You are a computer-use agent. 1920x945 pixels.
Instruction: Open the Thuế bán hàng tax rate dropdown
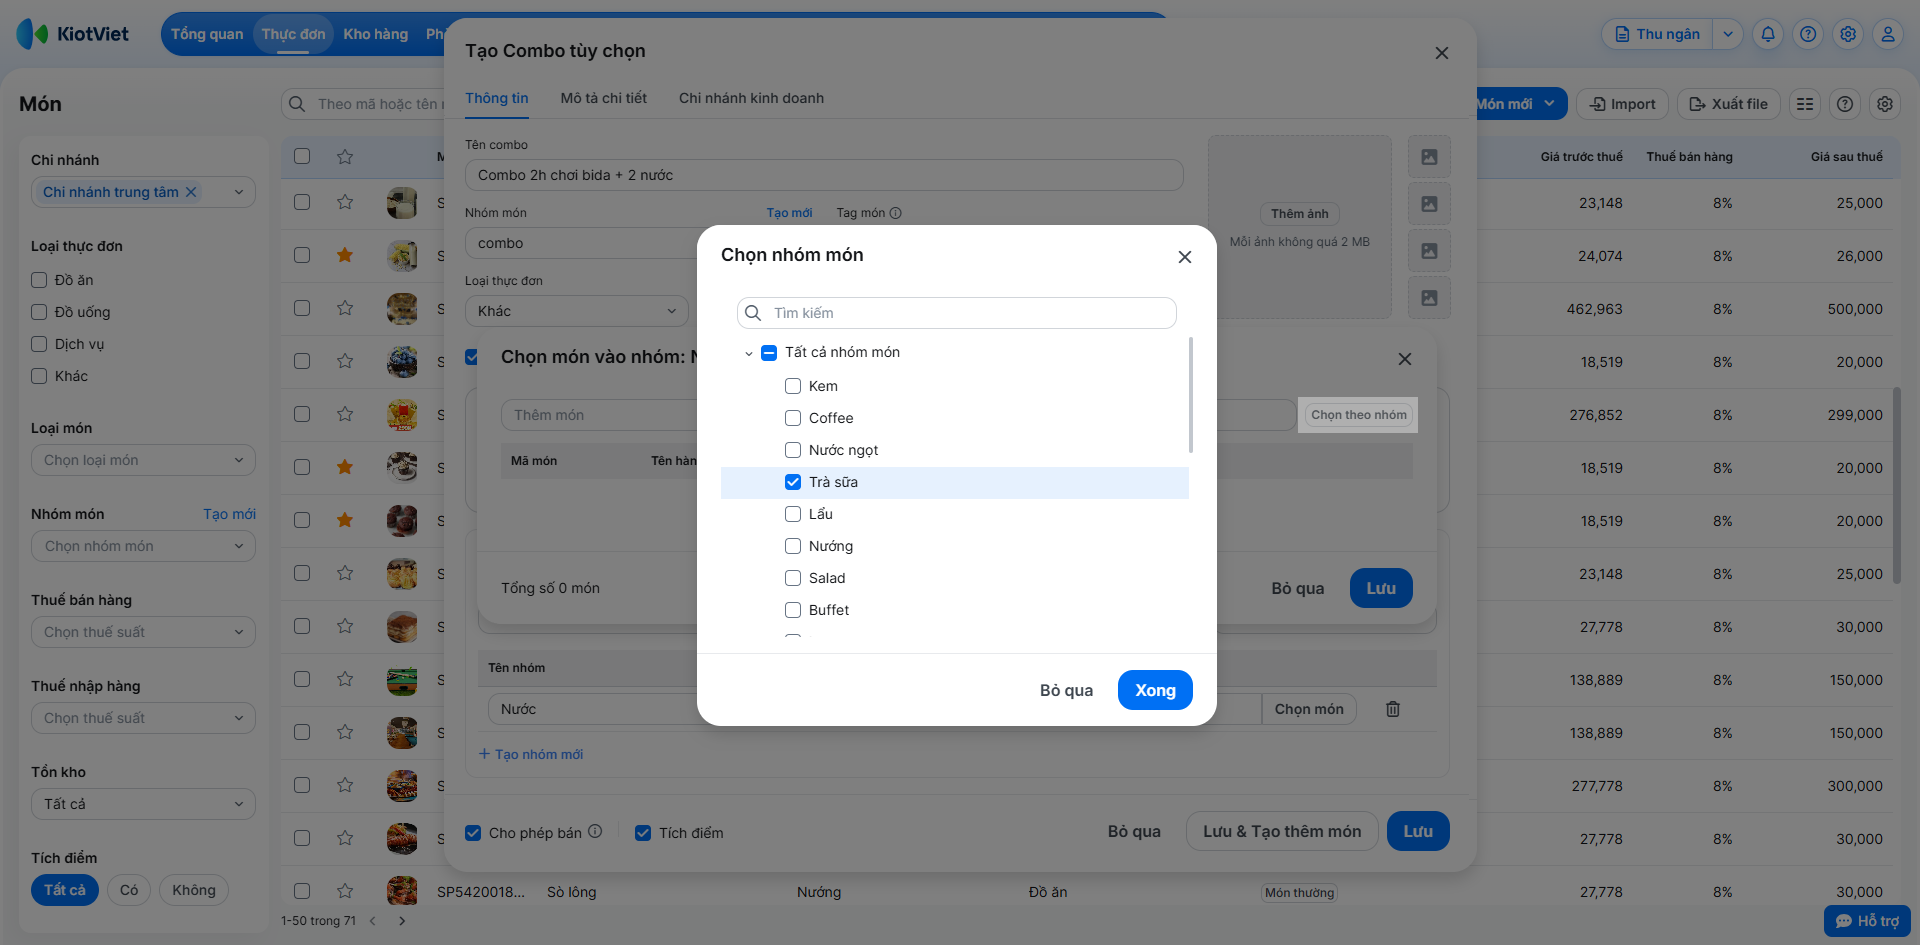143,632
